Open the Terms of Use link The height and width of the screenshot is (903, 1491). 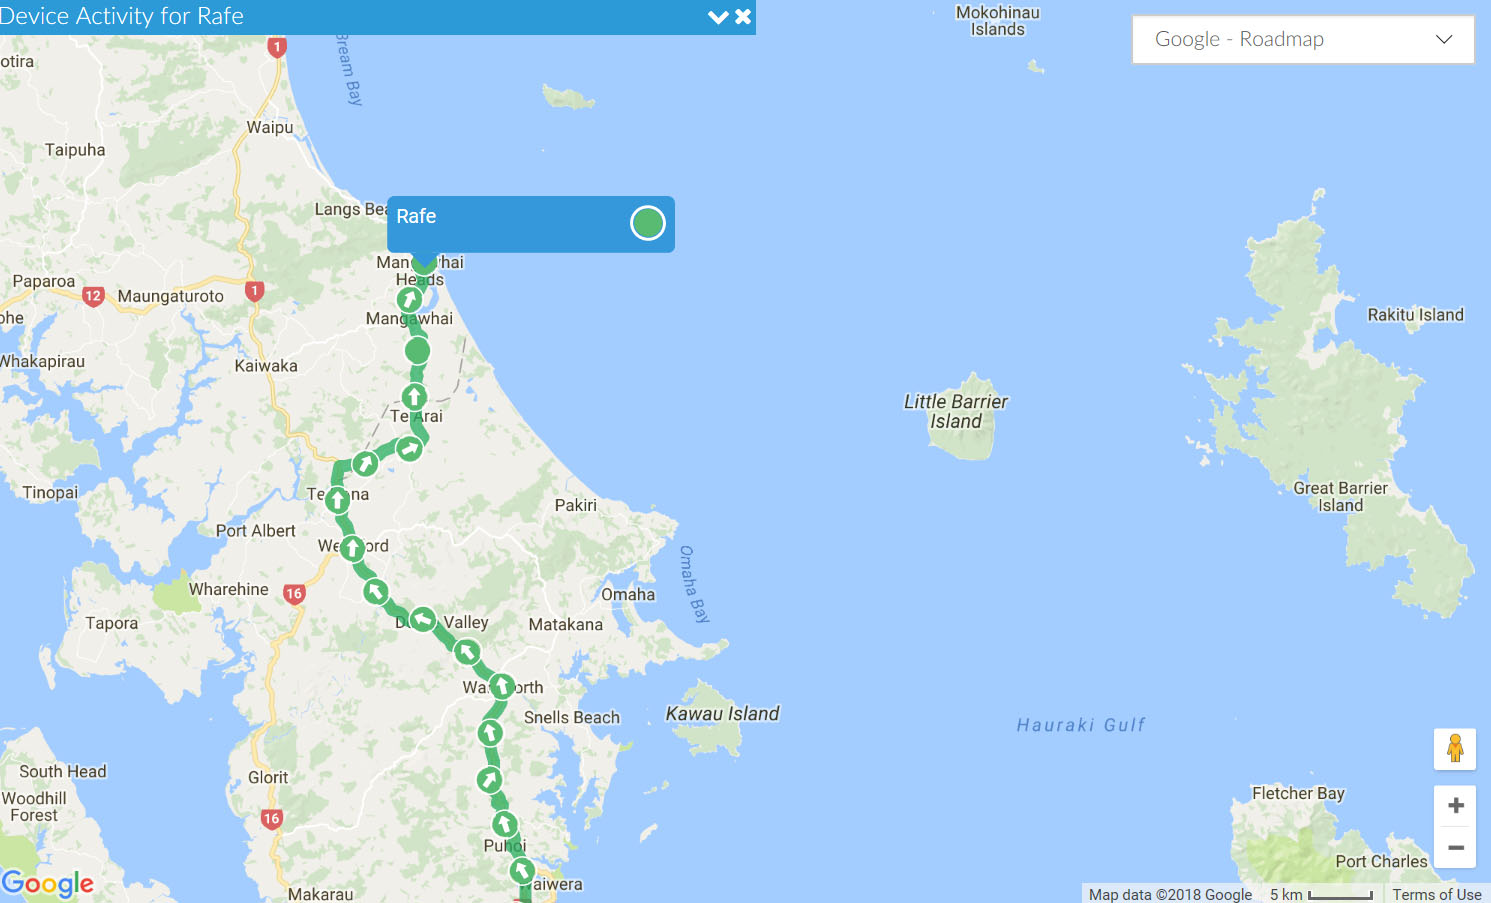tap(1437, 894)
